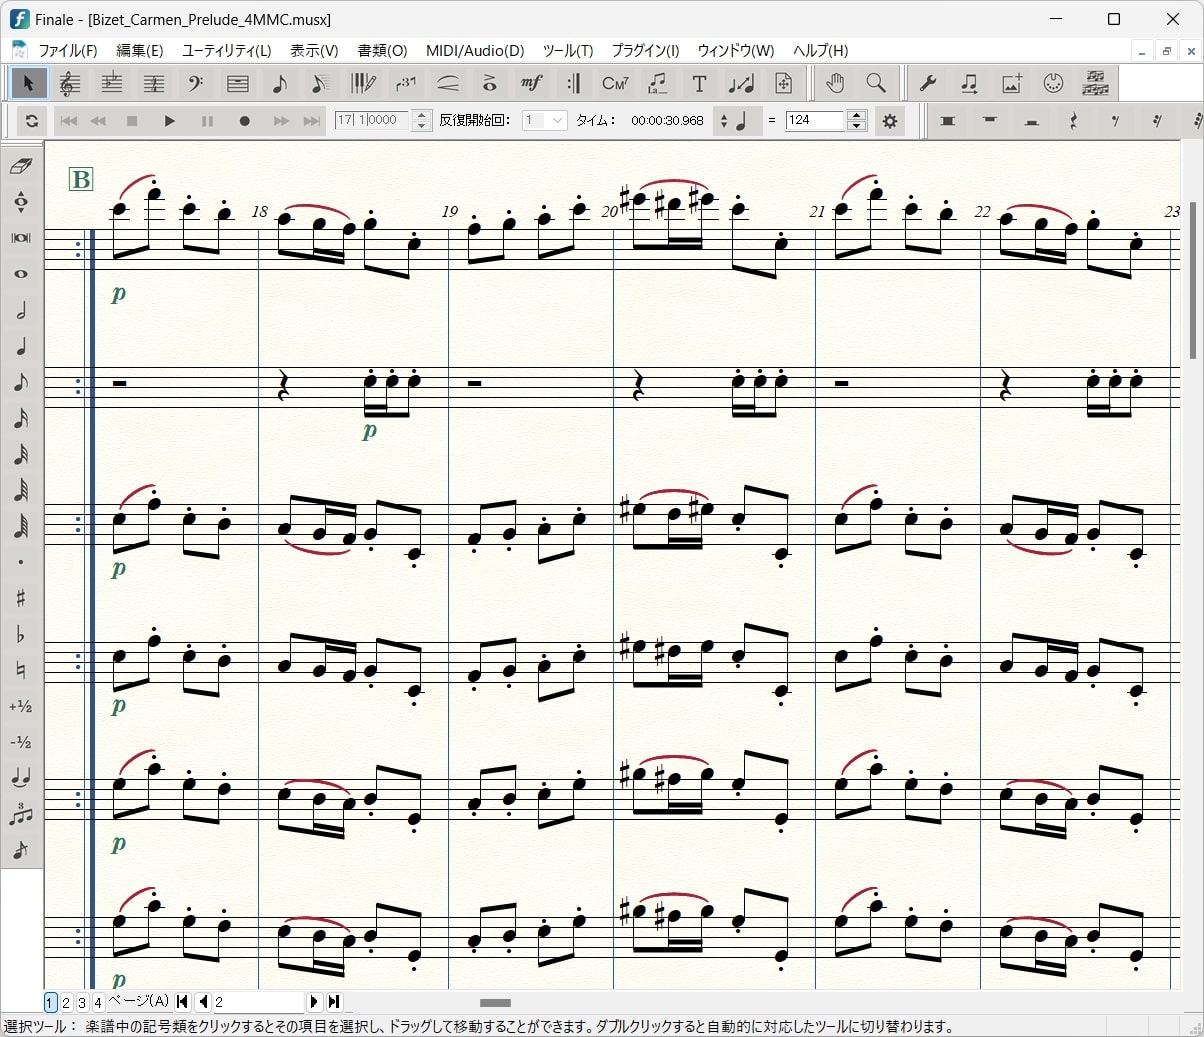Select the Measure tool
The height and width of the screenshot is (1037, 1204).
pos(238,84)
